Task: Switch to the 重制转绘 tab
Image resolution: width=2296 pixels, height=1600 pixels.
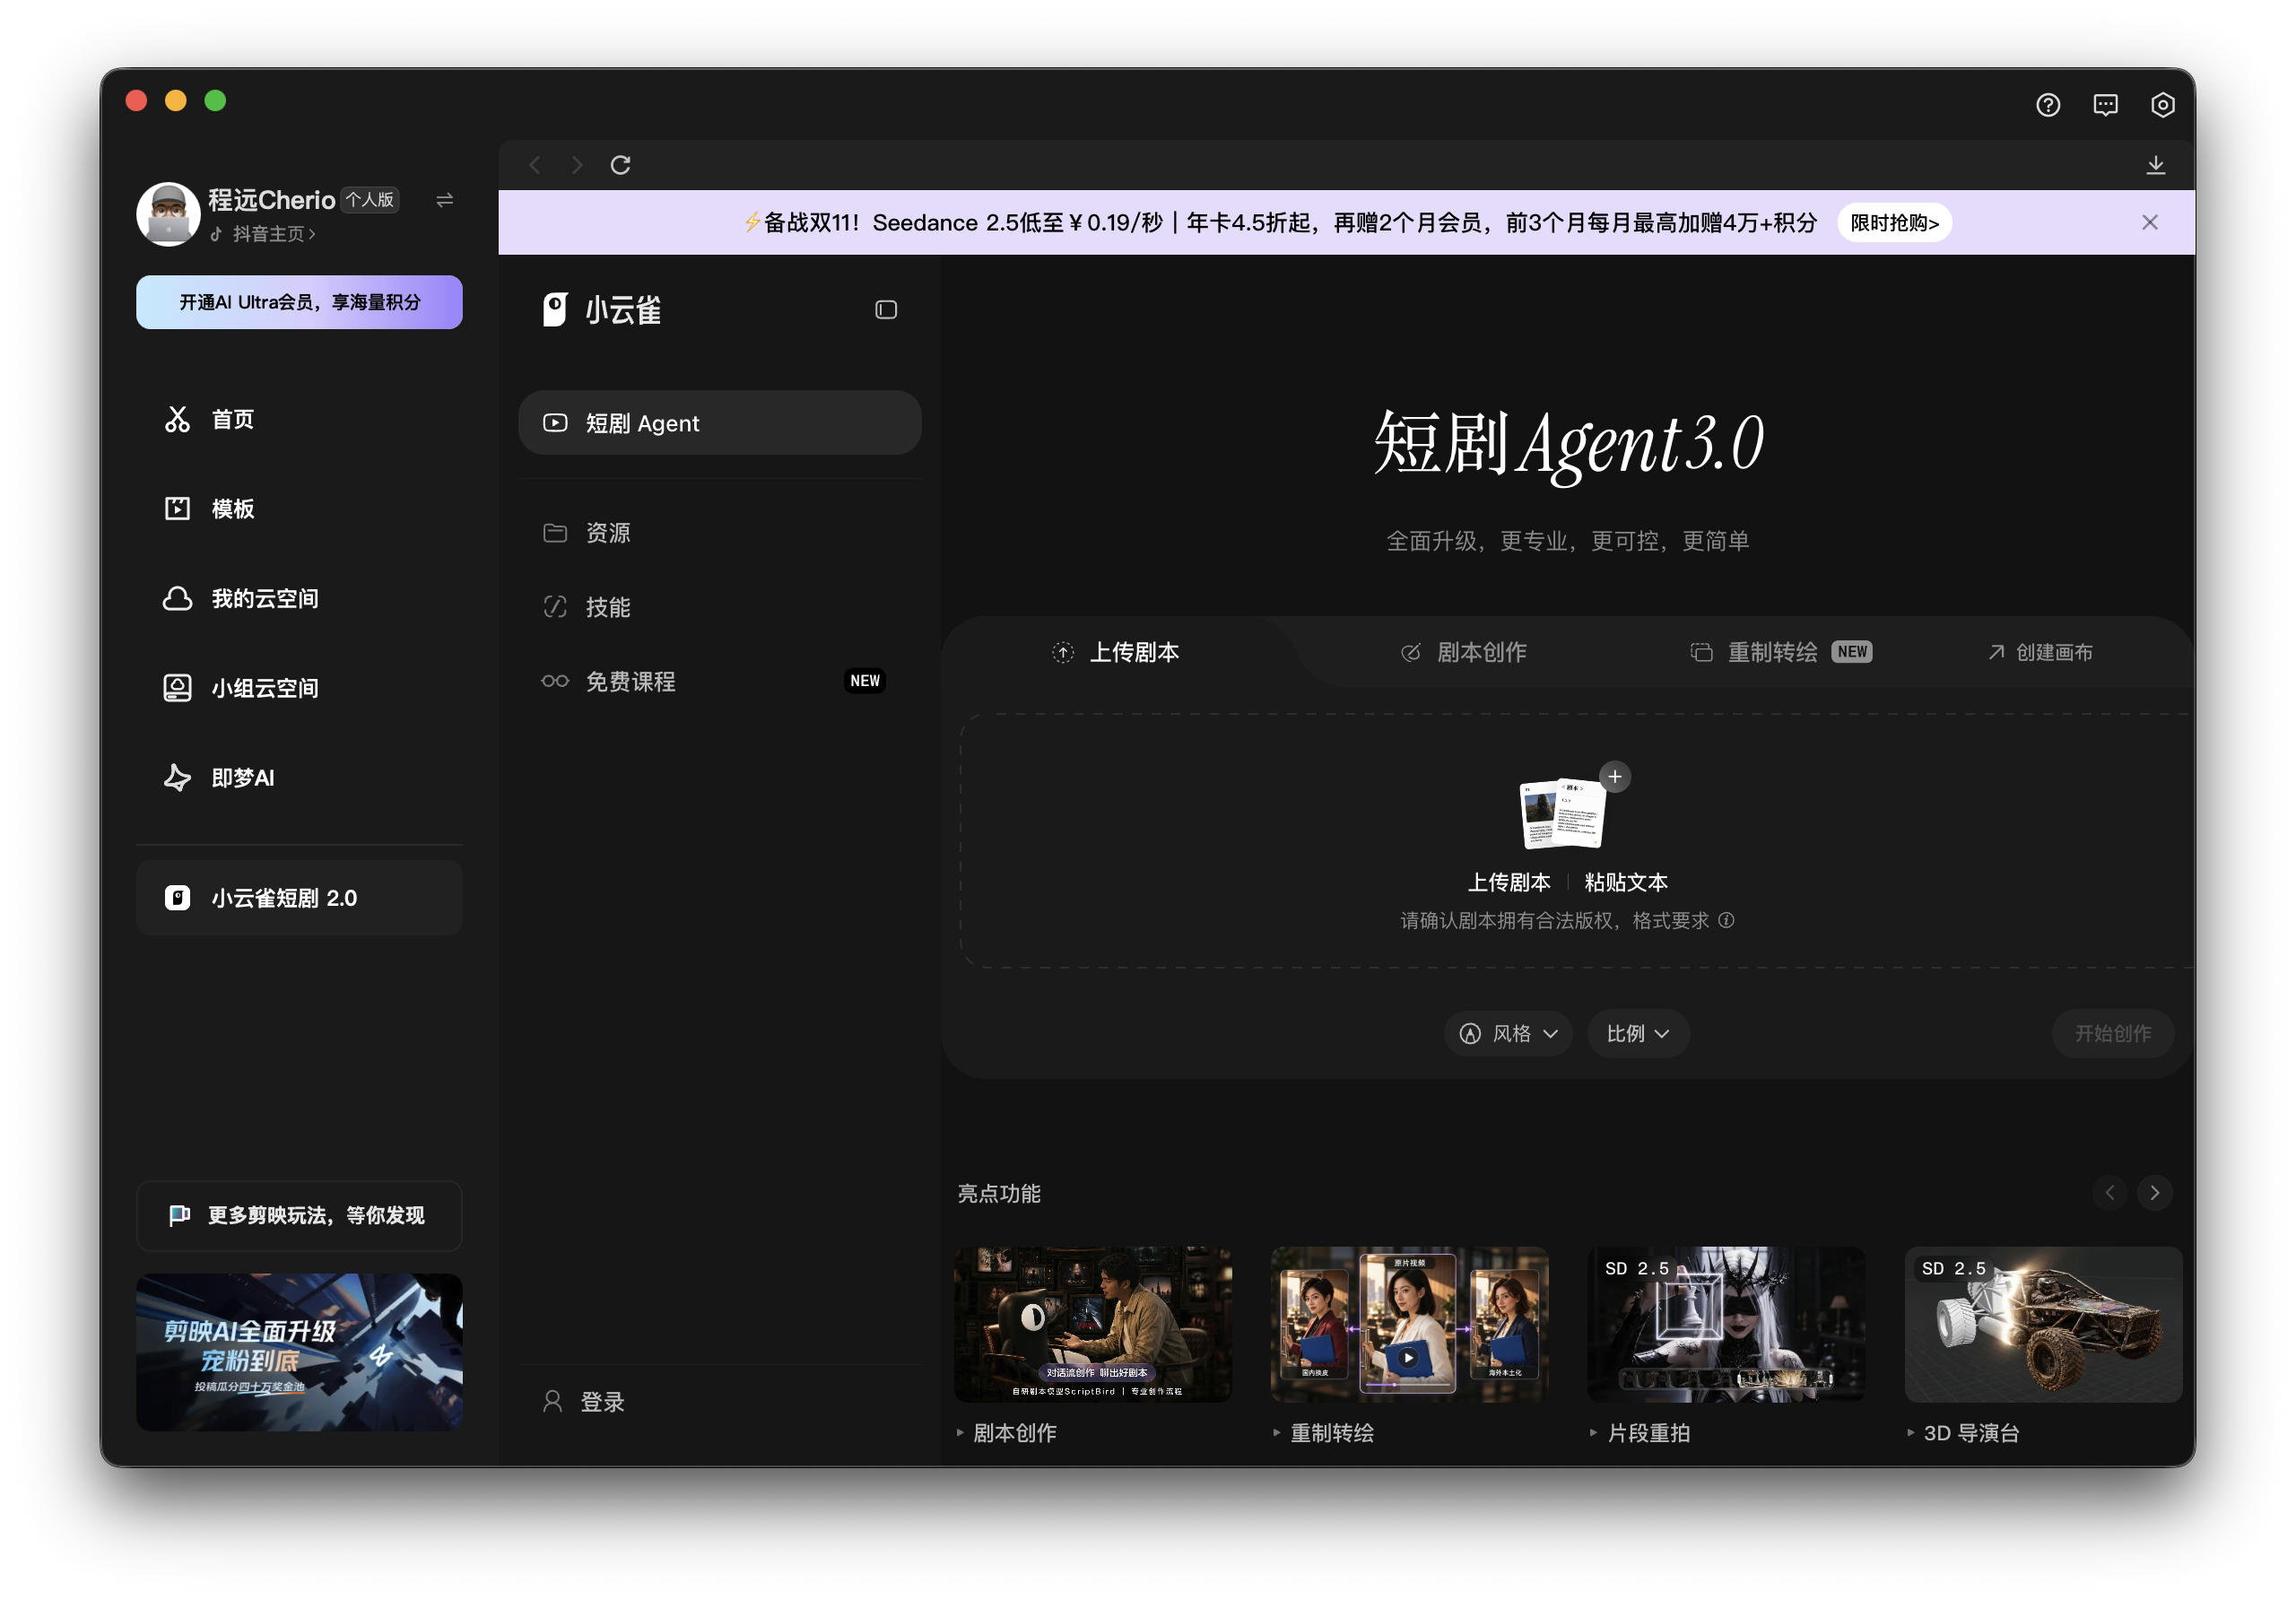Action: [x=1781, y=652]
